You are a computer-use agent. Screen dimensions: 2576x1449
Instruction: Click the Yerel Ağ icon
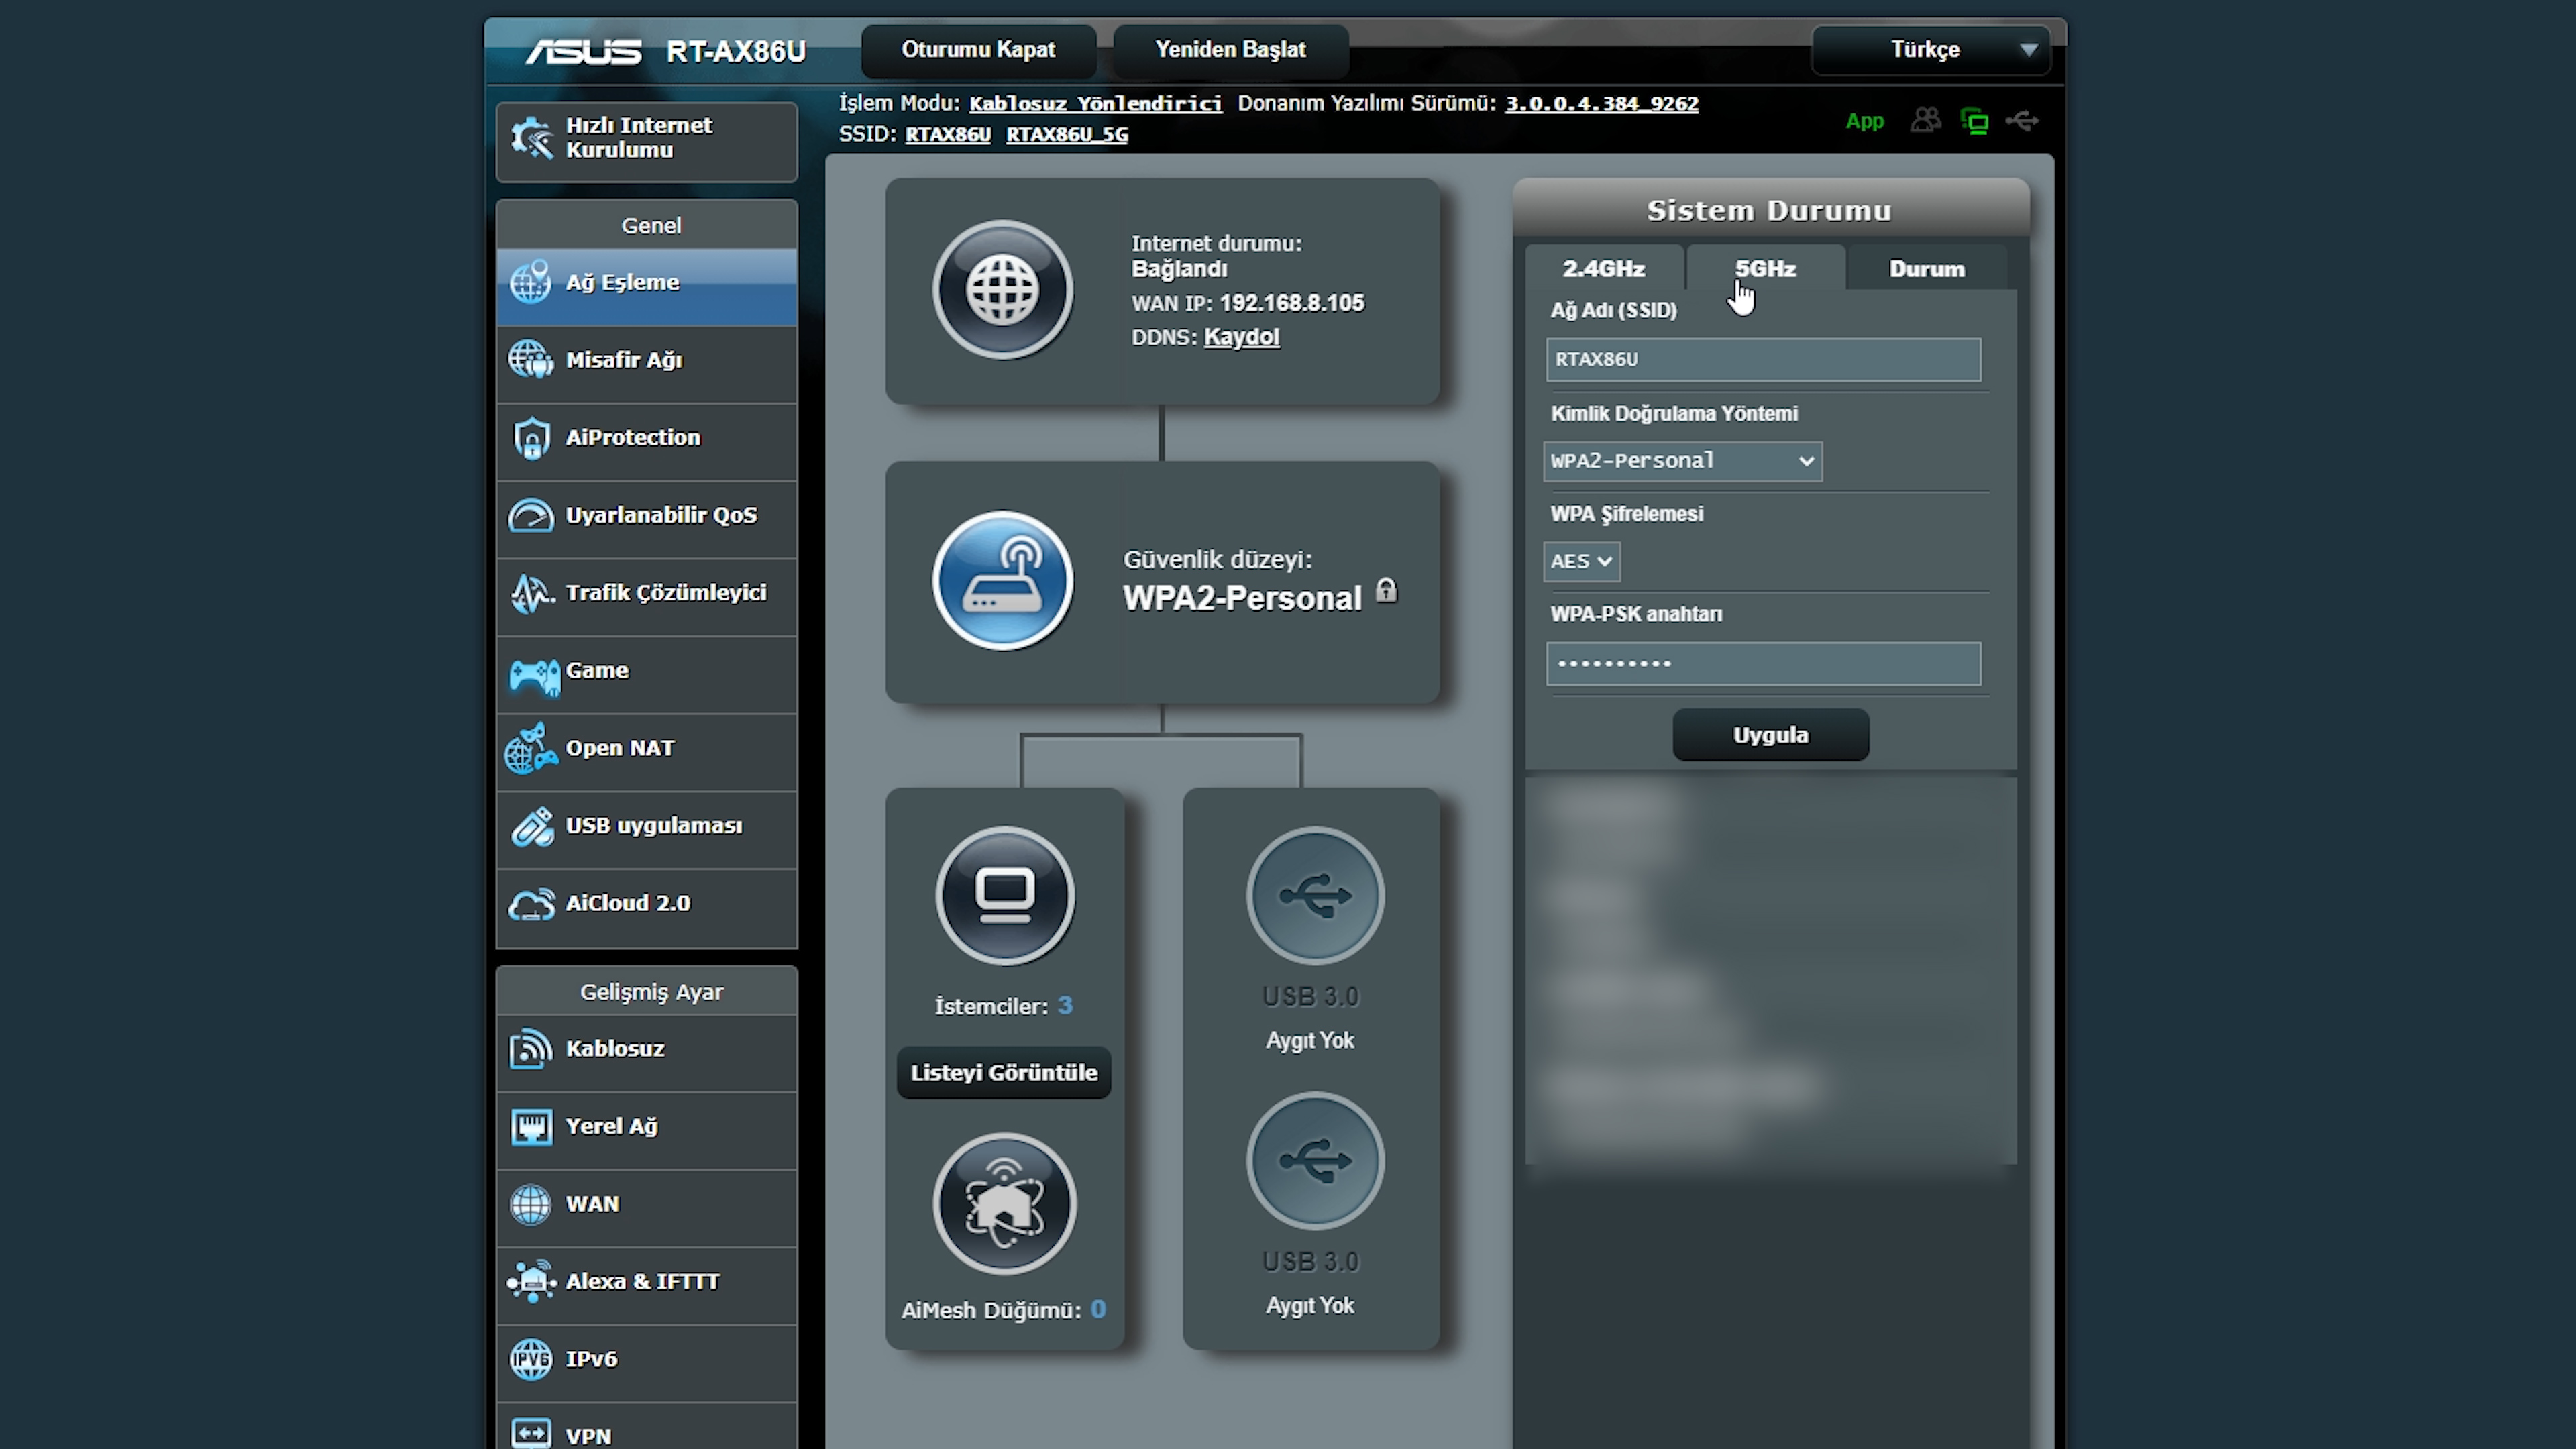[x=531, y=1127]
